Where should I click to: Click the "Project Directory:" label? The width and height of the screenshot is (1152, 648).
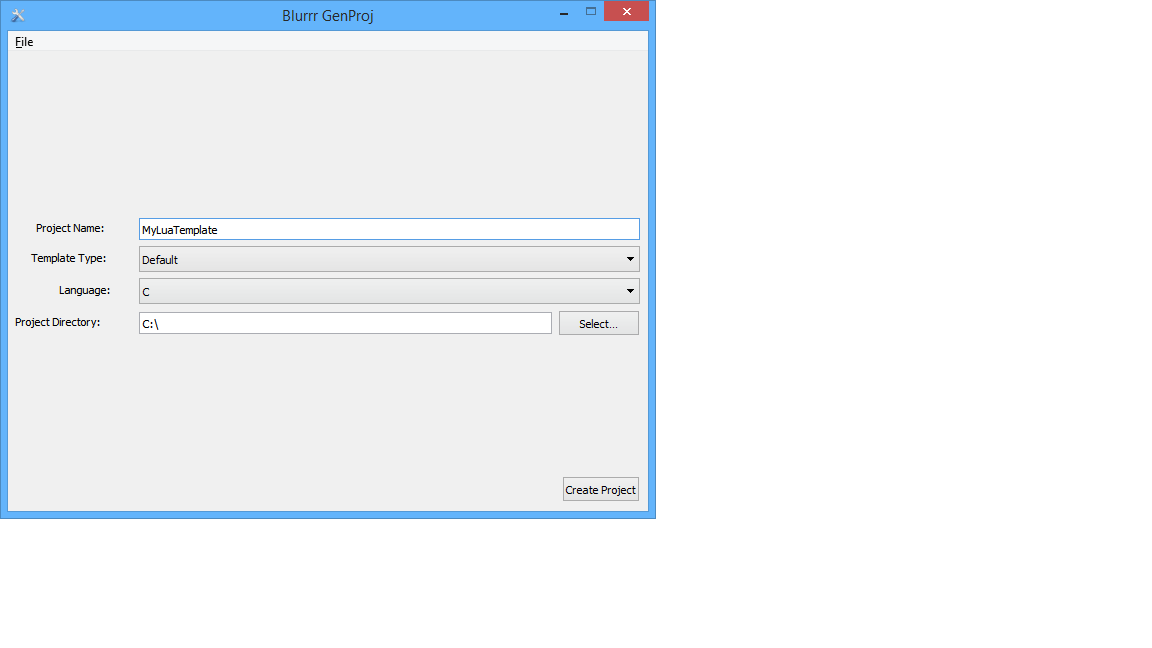[58, 322]
